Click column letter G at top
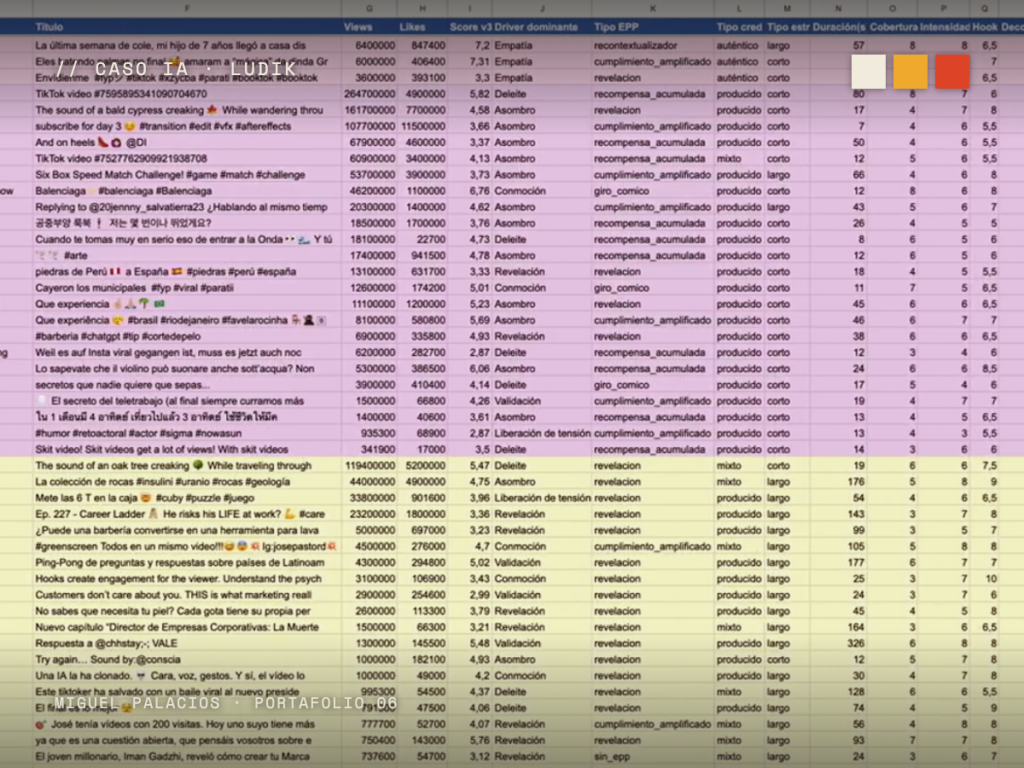 click(x=370, y=8)
